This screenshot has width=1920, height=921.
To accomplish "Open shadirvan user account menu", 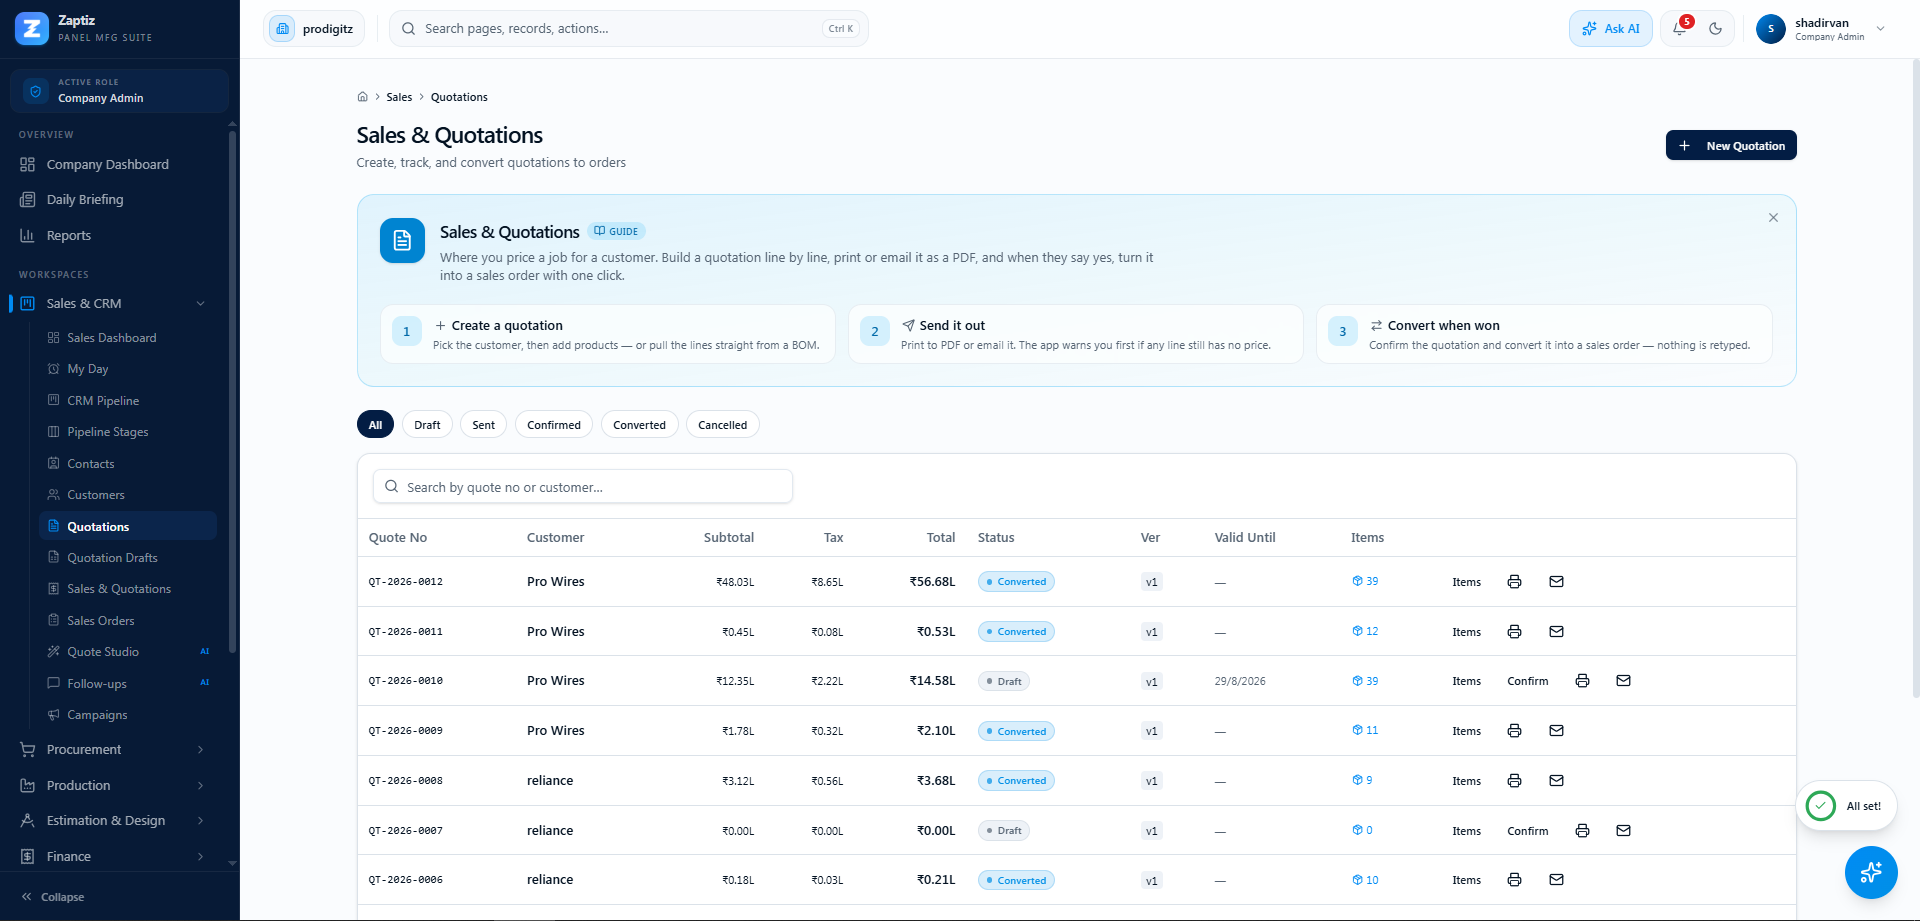I will pyautogui.click(x=1821, y=29).
